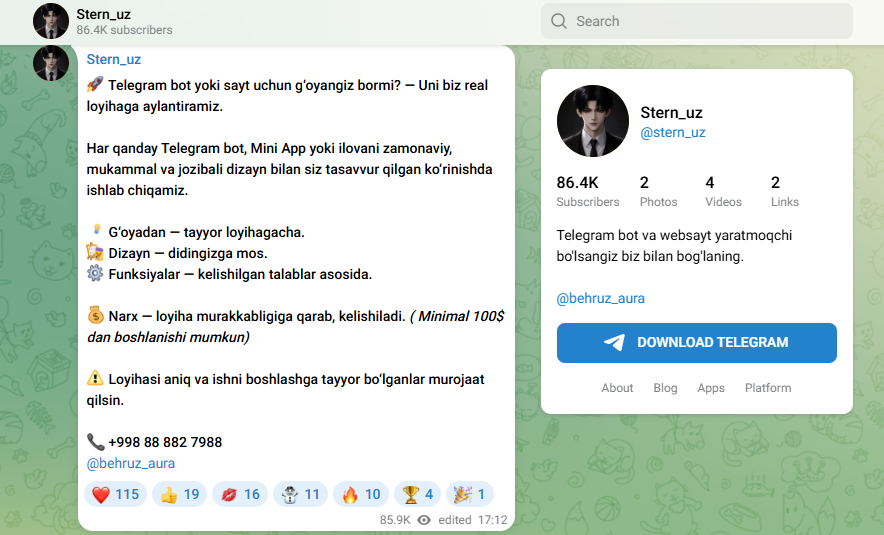Viewport: 884px width, 535px height.
Task: Click the avatar beside the message
Action: coord(51,63)
